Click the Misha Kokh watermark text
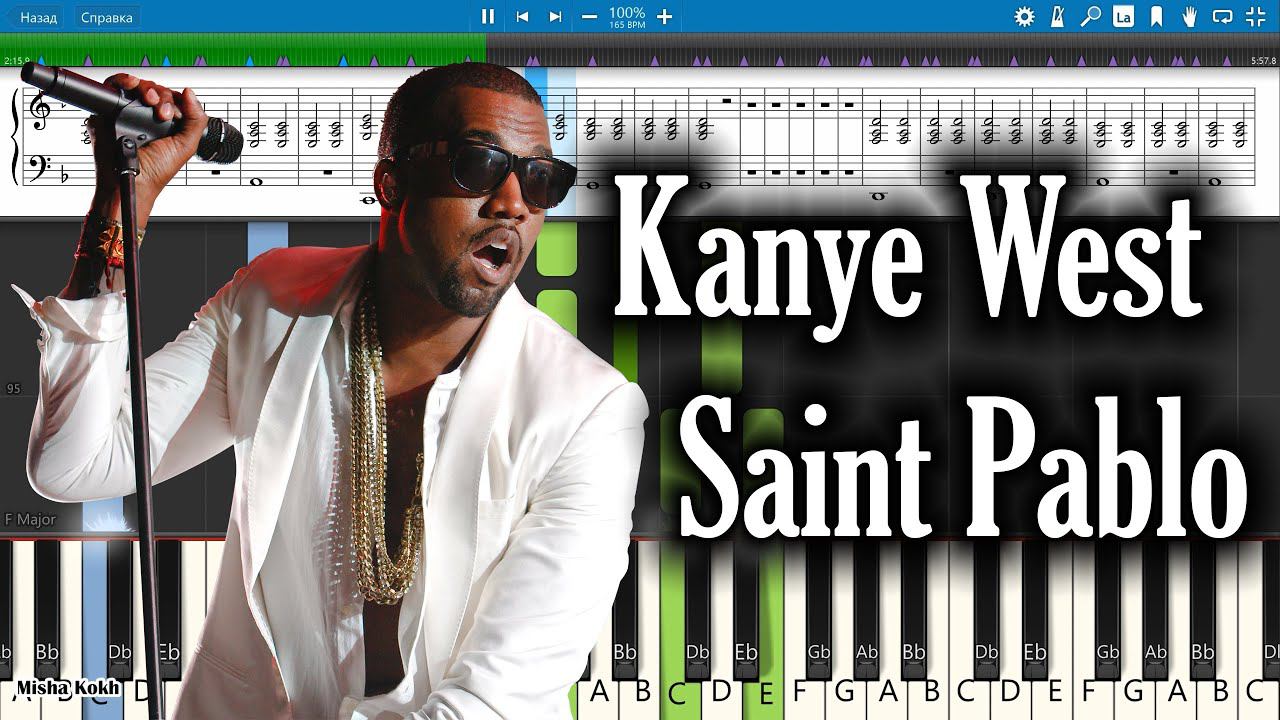Screen dimensions: 1280x720 pyautogui.click(x=67, y=688)
